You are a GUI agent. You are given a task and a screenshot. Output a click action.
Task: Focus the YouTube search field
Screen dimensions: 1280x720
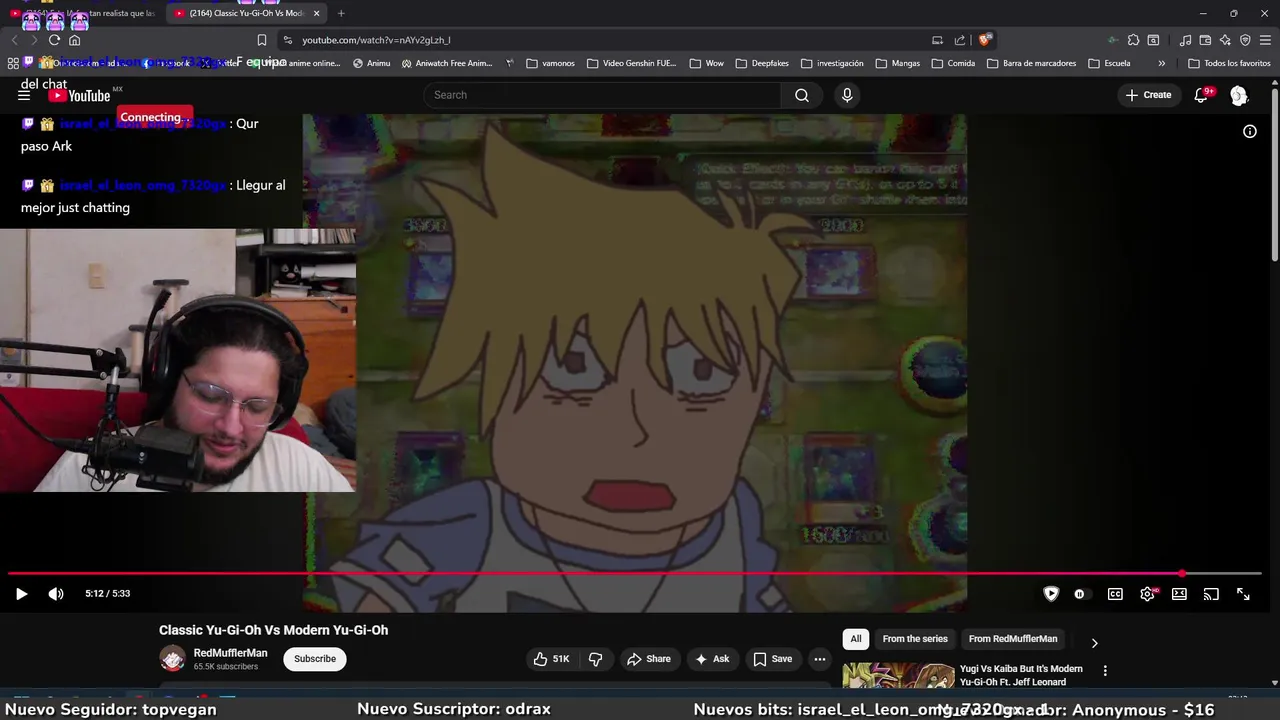pyautogui.click(x=603, y=95)
